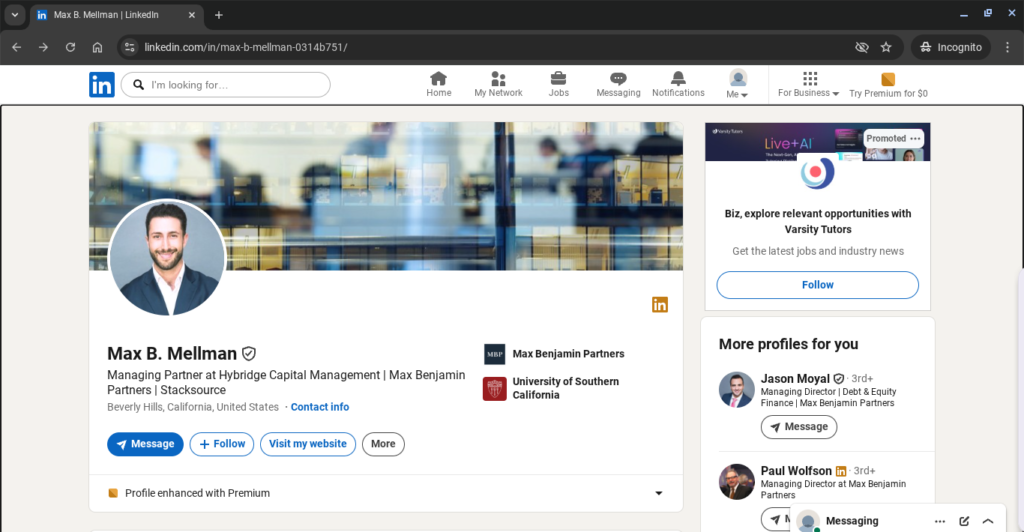
Task: Click the address bar URL
Action: click(246, 47)
